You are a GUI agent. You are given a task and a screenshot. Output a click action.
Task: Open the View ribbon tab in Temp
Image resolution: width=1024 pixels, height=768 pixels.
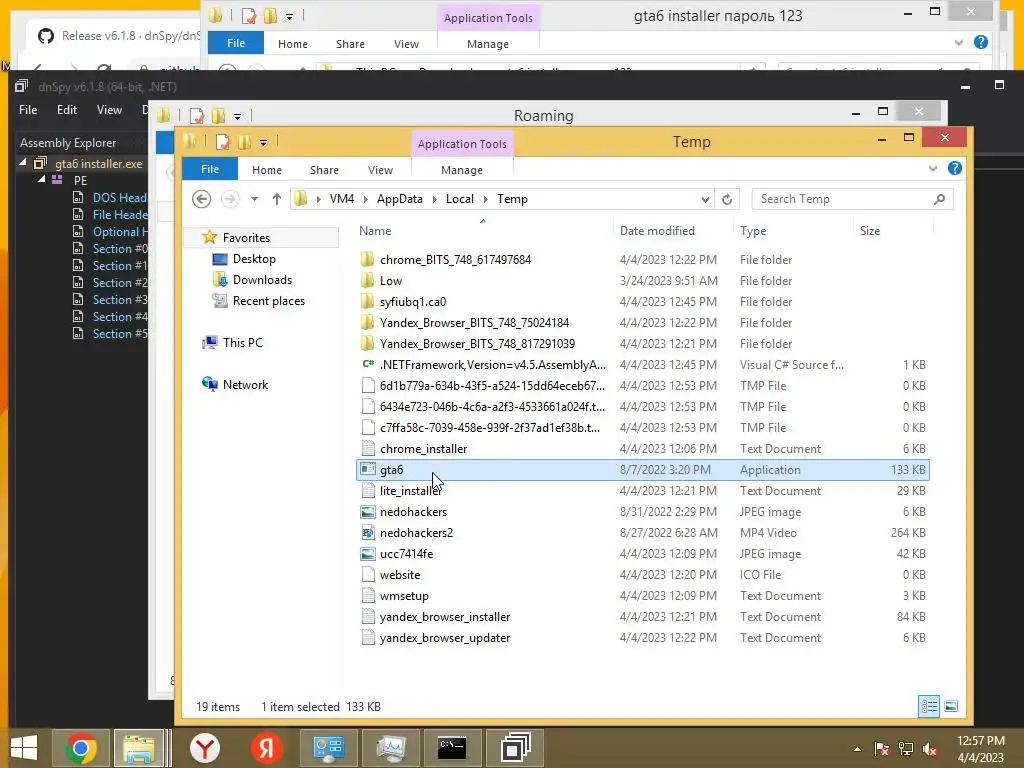380,170
